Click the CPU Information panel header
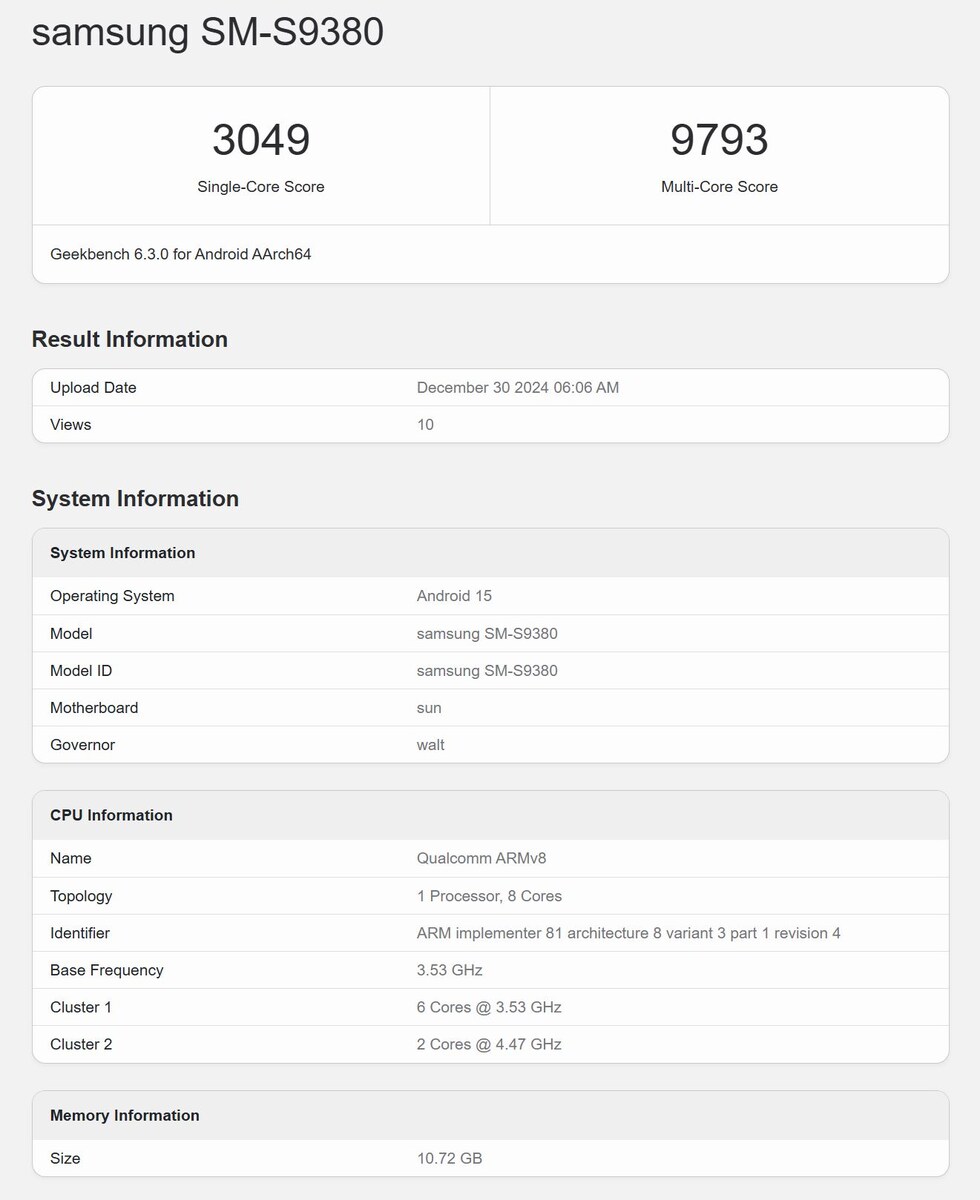This screenshot has height=1200, width=980. coord(111,815)
